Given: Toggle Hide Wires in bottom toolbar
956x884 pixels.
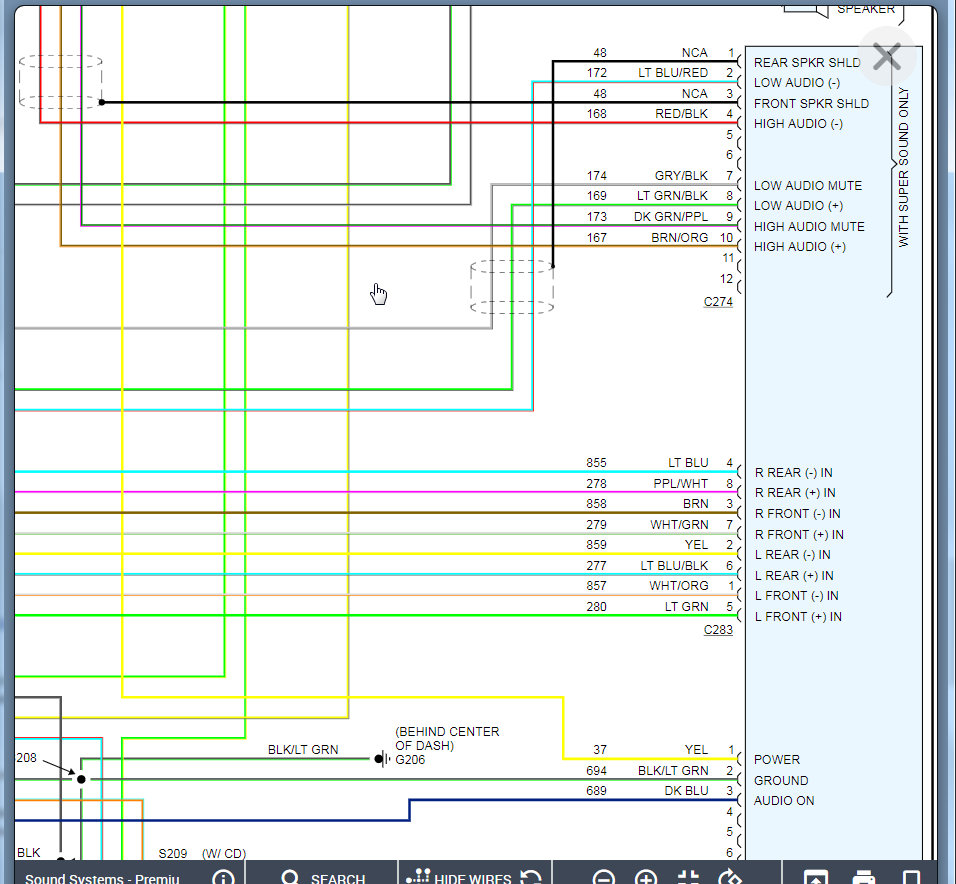Looking at the screenshot, I should (460, 877).
